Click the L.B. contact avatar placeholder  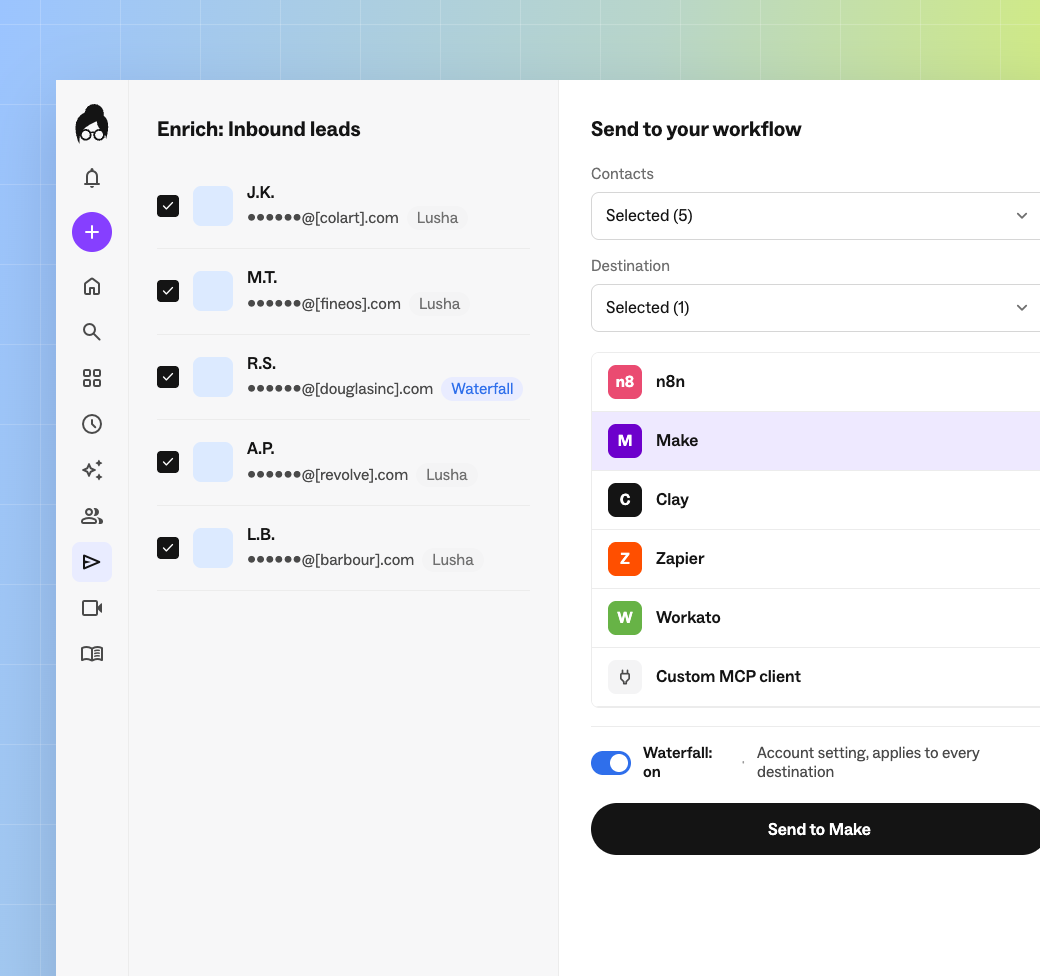click(213, 548)
